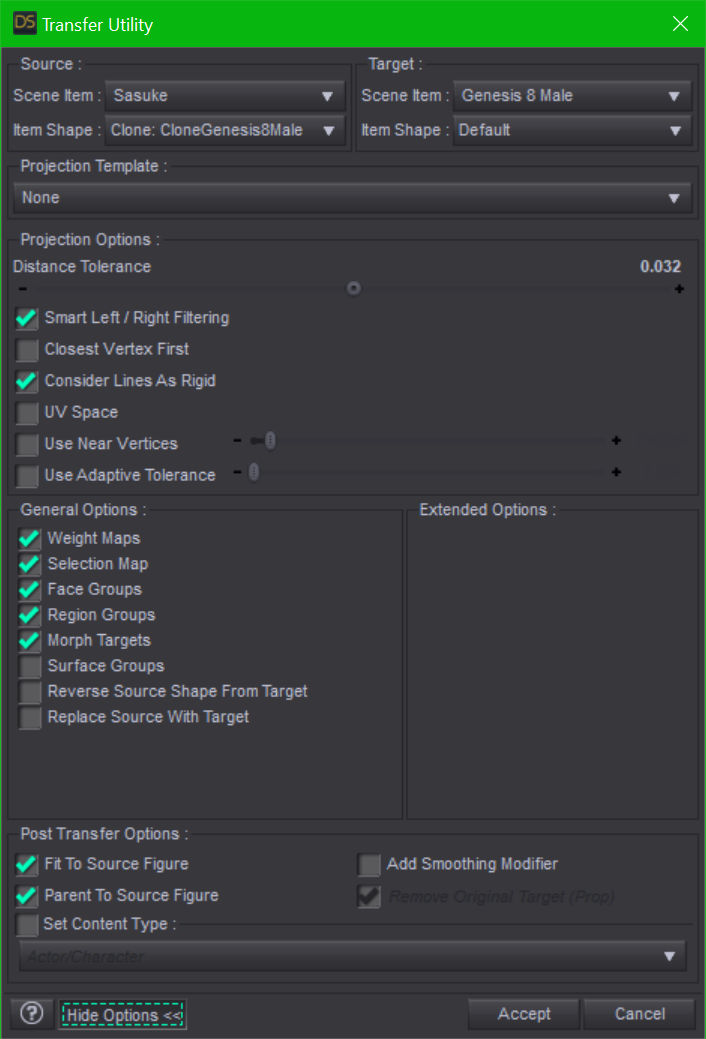
Task: Click the Use Near Vertices plus icon
Action: point(616,440)
